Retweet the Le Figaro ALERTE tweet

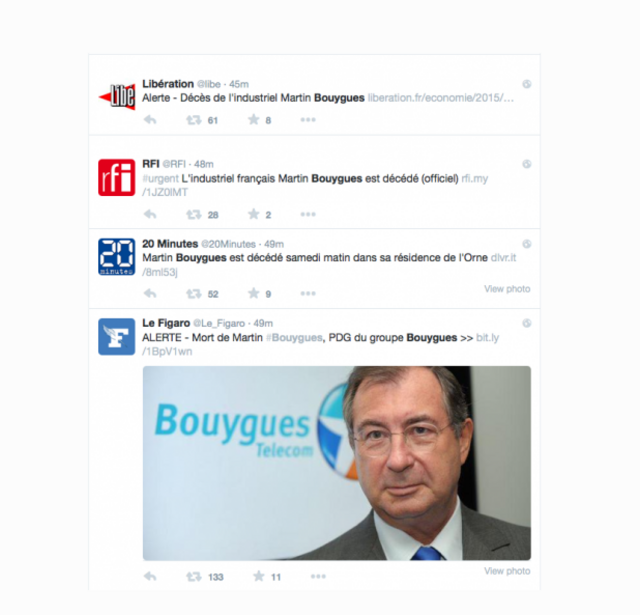point(193,577)
